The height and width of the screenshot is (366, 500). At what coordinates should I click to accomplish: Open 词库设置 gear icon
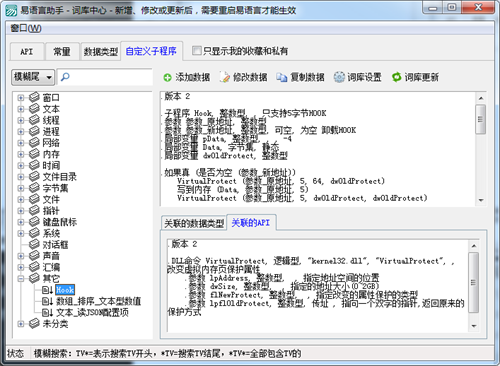point(339,77)
